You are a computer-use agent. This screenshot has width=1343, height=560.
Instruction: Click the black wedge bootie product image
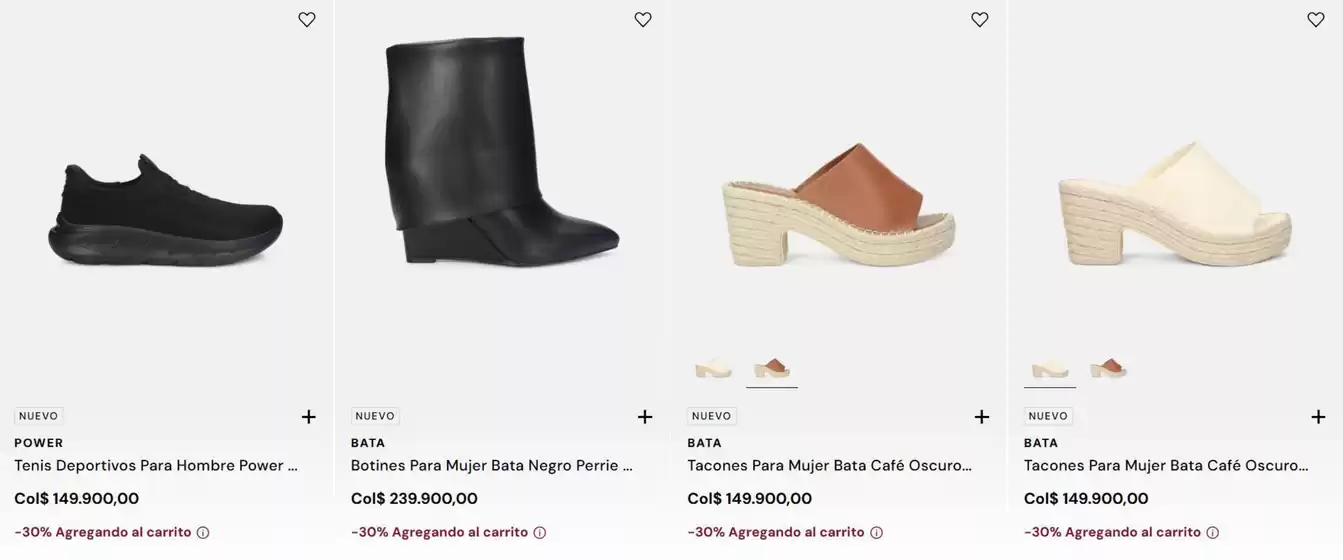(x=500, y=152)
